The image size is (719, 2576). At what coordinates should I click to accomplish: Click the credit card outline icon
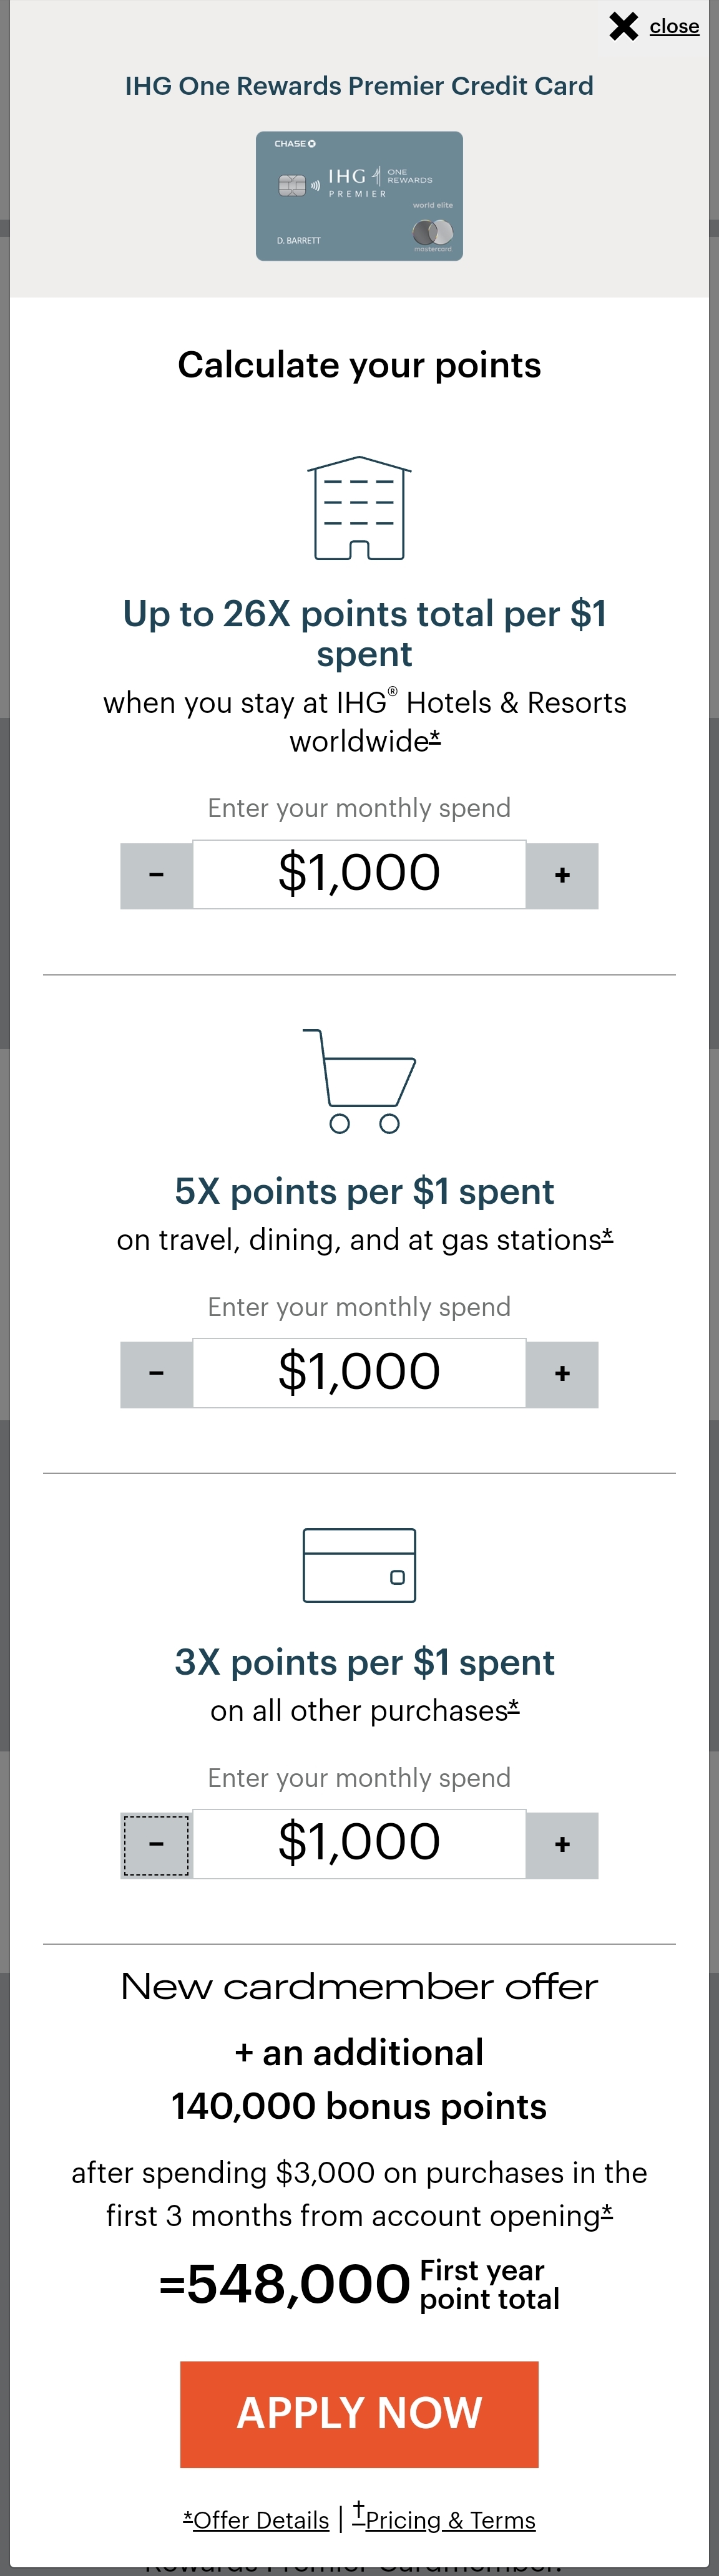[x=359, y=1565]
